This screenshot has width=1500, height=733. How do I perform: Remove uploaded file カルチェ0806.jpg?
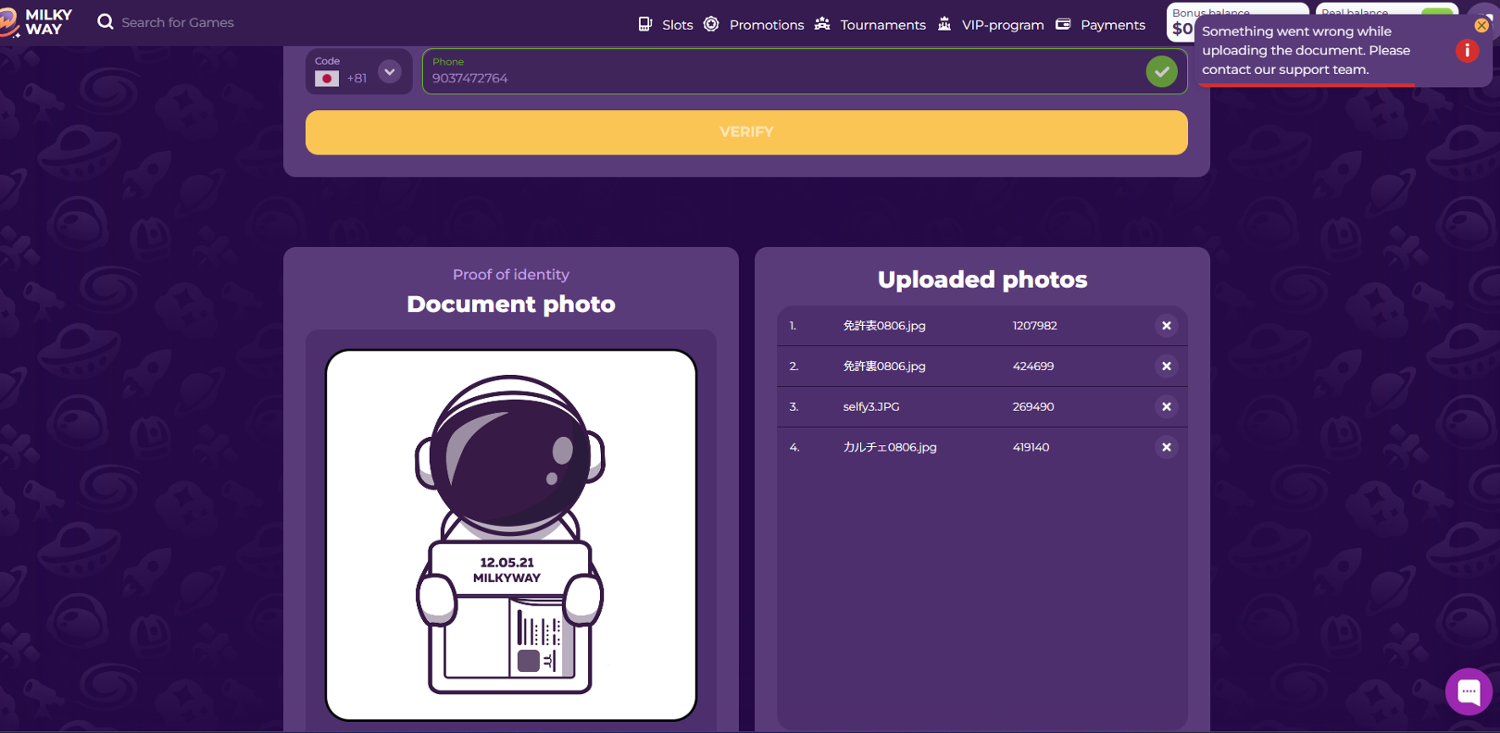pyautogui.click(x=1166, y=447)
